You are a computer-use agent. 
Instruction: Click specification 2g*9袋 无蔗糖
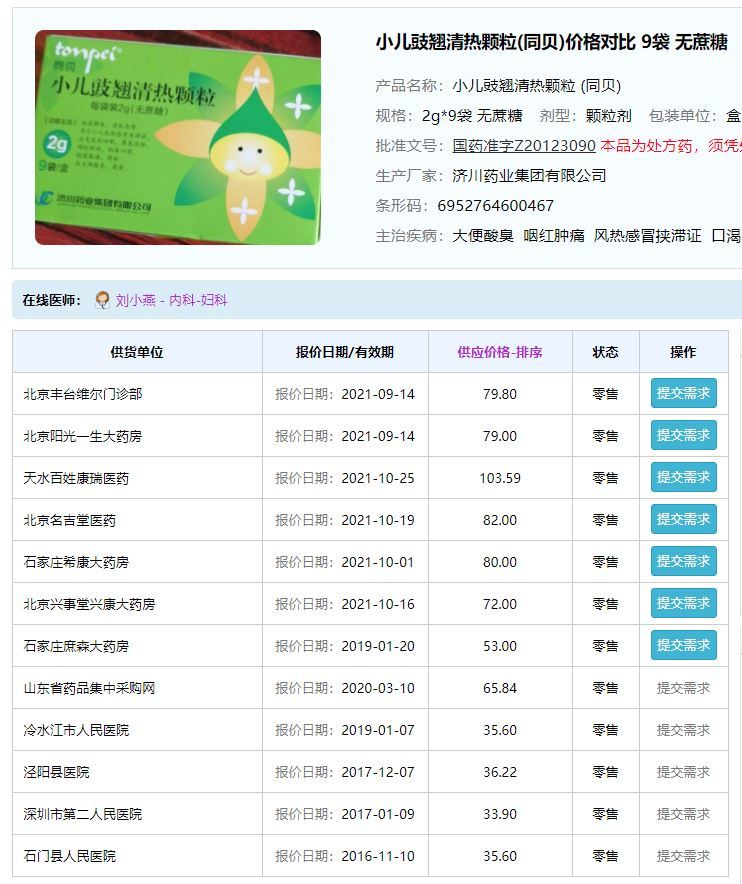coord(472,116)
